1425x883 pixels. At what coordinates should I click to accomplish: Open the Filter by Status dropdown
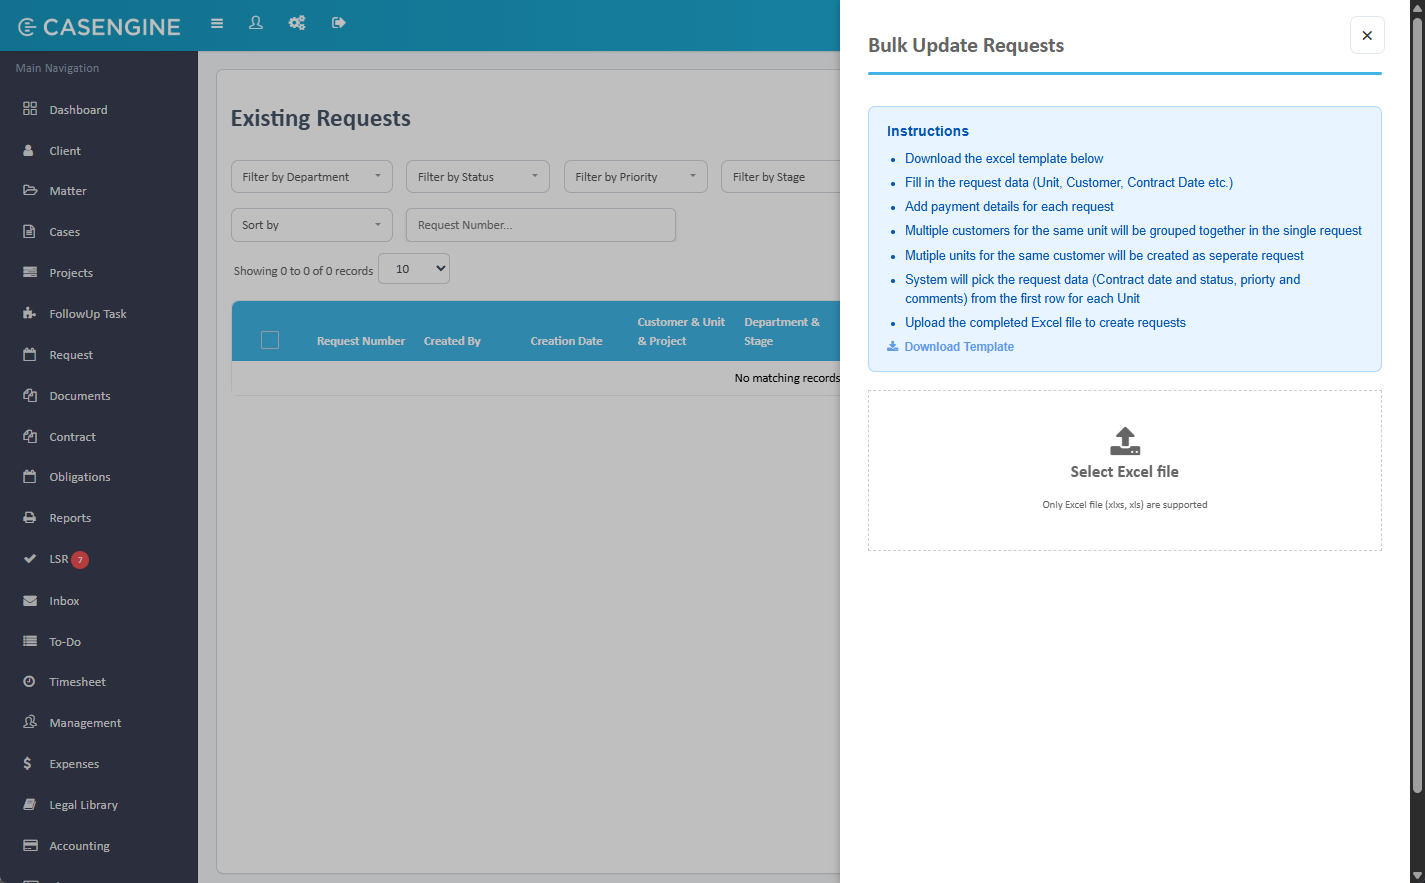point(478,177)
